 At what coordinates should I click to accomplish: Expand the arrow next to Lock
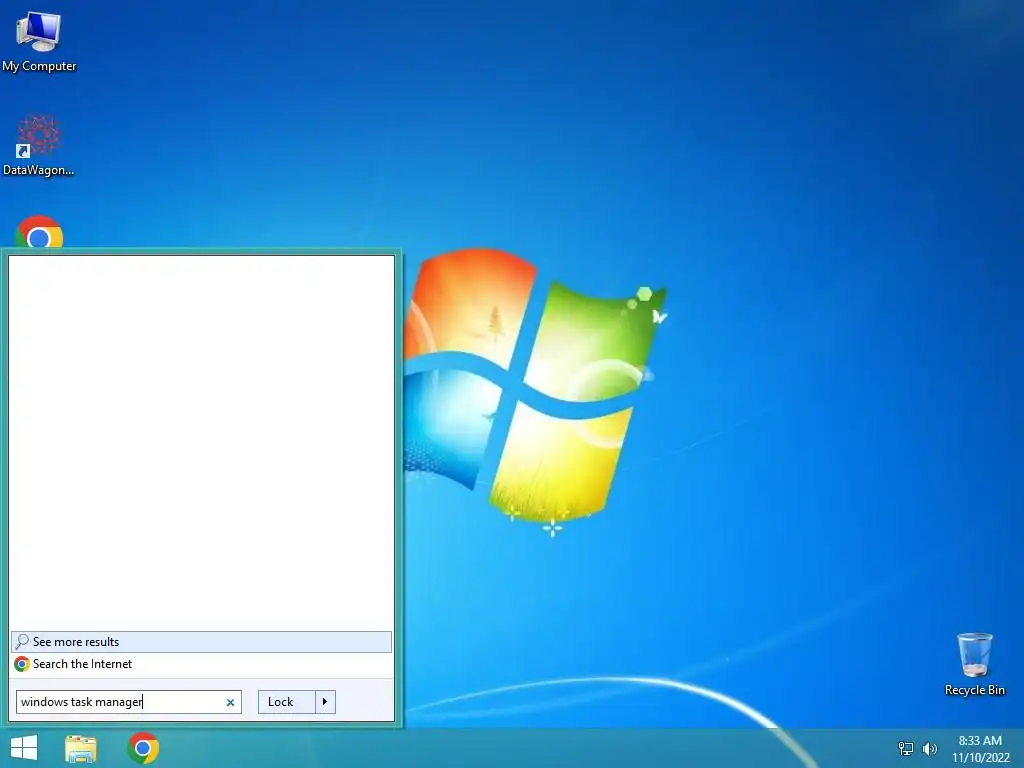pos(325,702)
